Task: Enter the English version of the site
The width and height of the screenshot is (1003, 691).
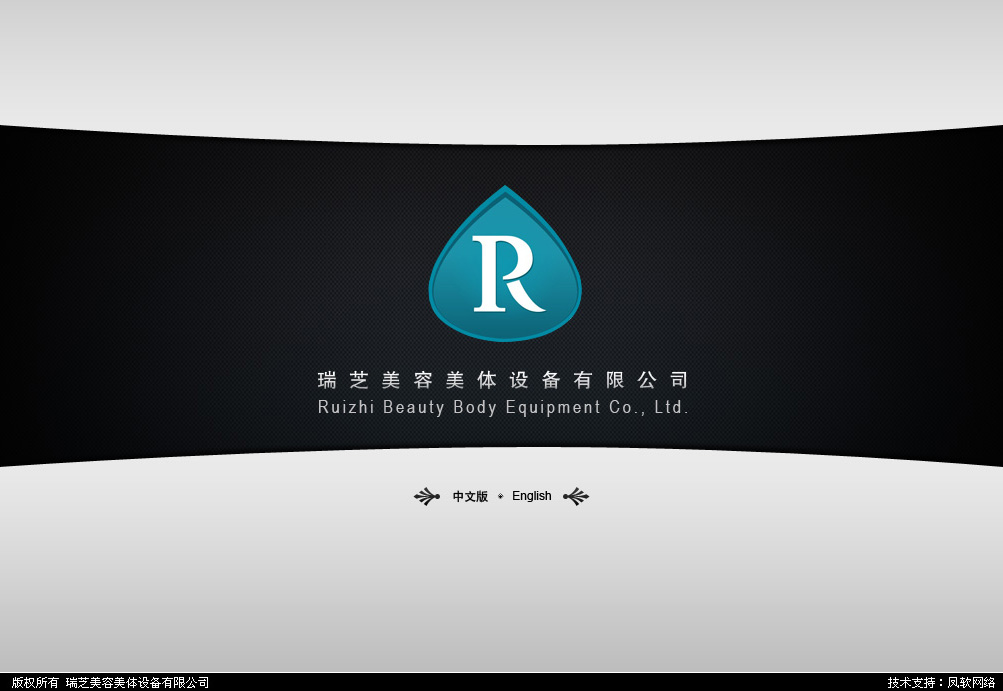Action: pos(531,496)
